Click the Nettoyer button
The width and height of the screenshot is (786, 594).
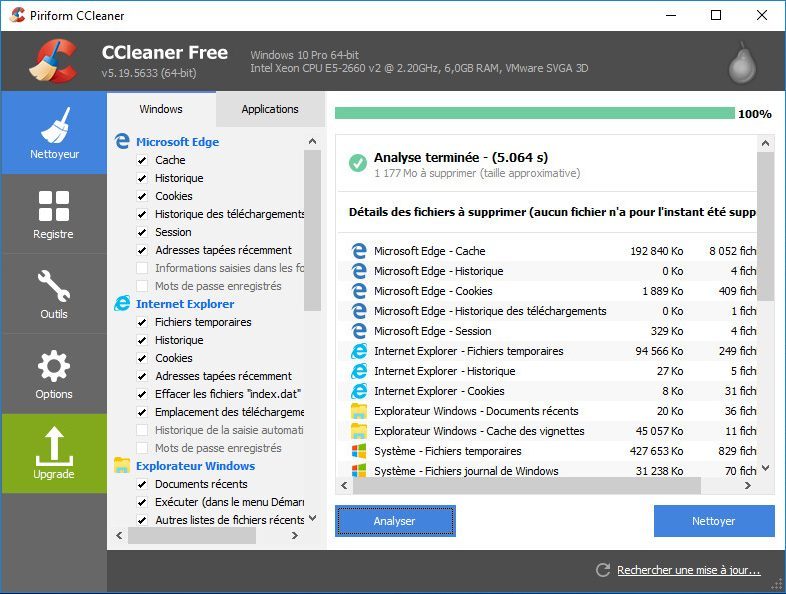coord(713,521)
